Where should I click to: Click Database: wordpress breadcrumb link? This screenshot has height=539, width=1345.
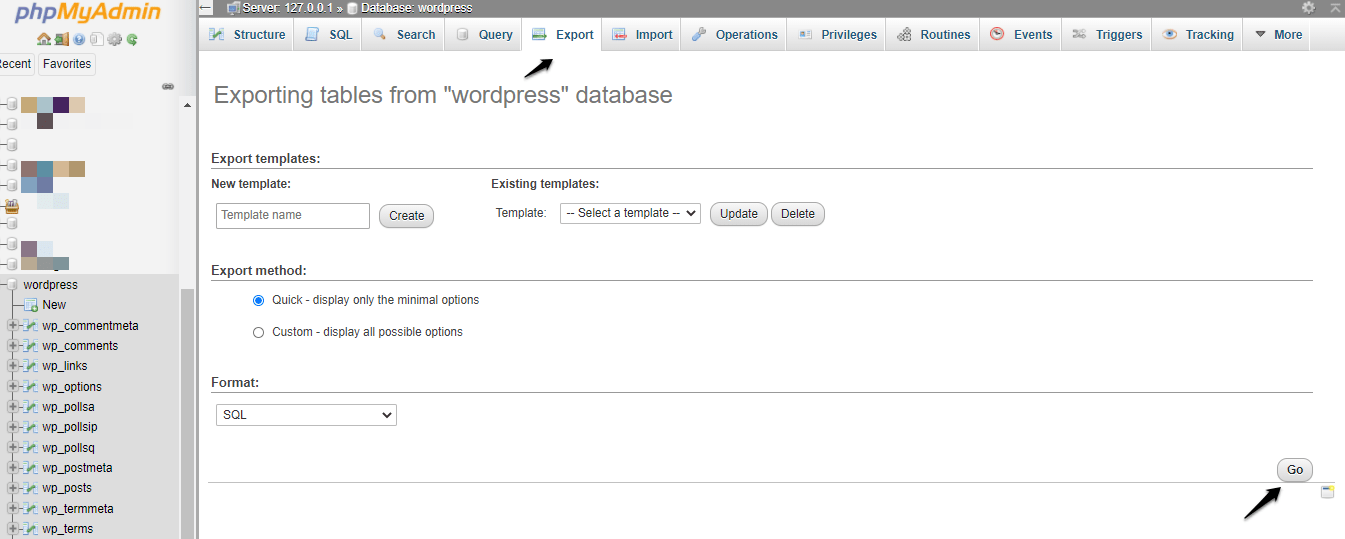[x=417, y=8]
